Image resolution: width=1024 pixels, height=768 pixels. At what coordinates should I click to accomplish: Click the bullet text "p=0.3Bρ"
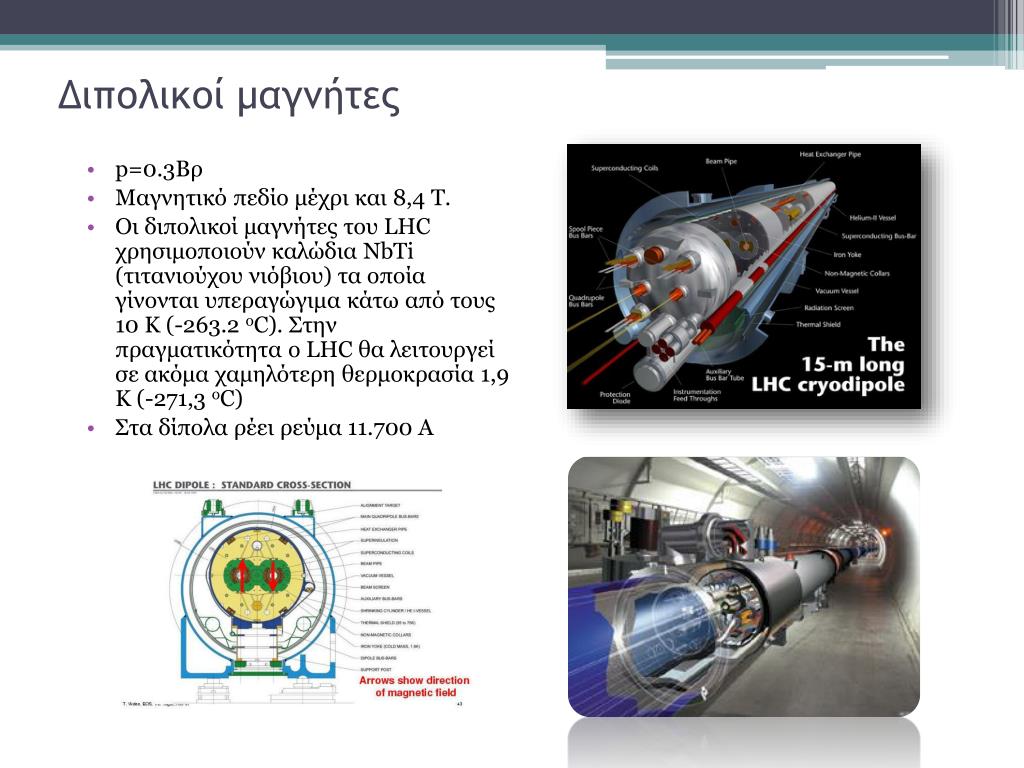[x=159, y=169]
